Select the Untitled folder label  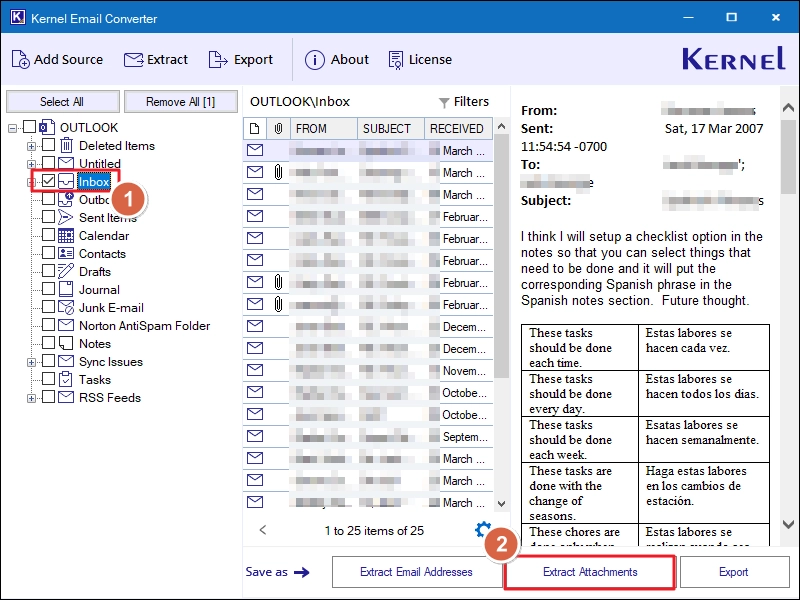(x=100, y=164)
